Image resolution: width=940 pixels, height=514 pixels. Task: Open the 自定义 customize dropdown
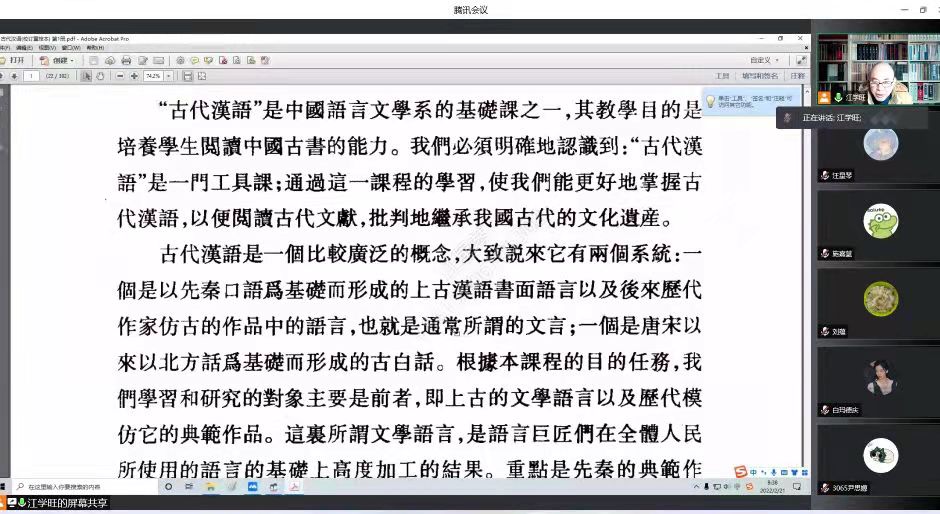pyautogui.click(x=765, y=61)
